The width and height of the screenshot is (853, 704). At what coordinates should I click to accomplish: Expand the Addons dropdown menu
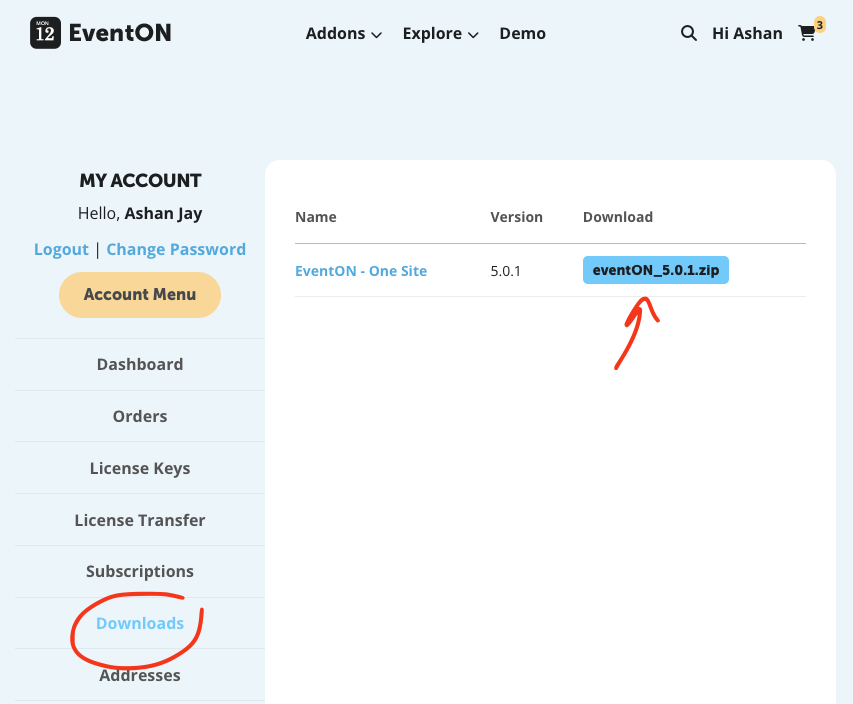[343, 34]
